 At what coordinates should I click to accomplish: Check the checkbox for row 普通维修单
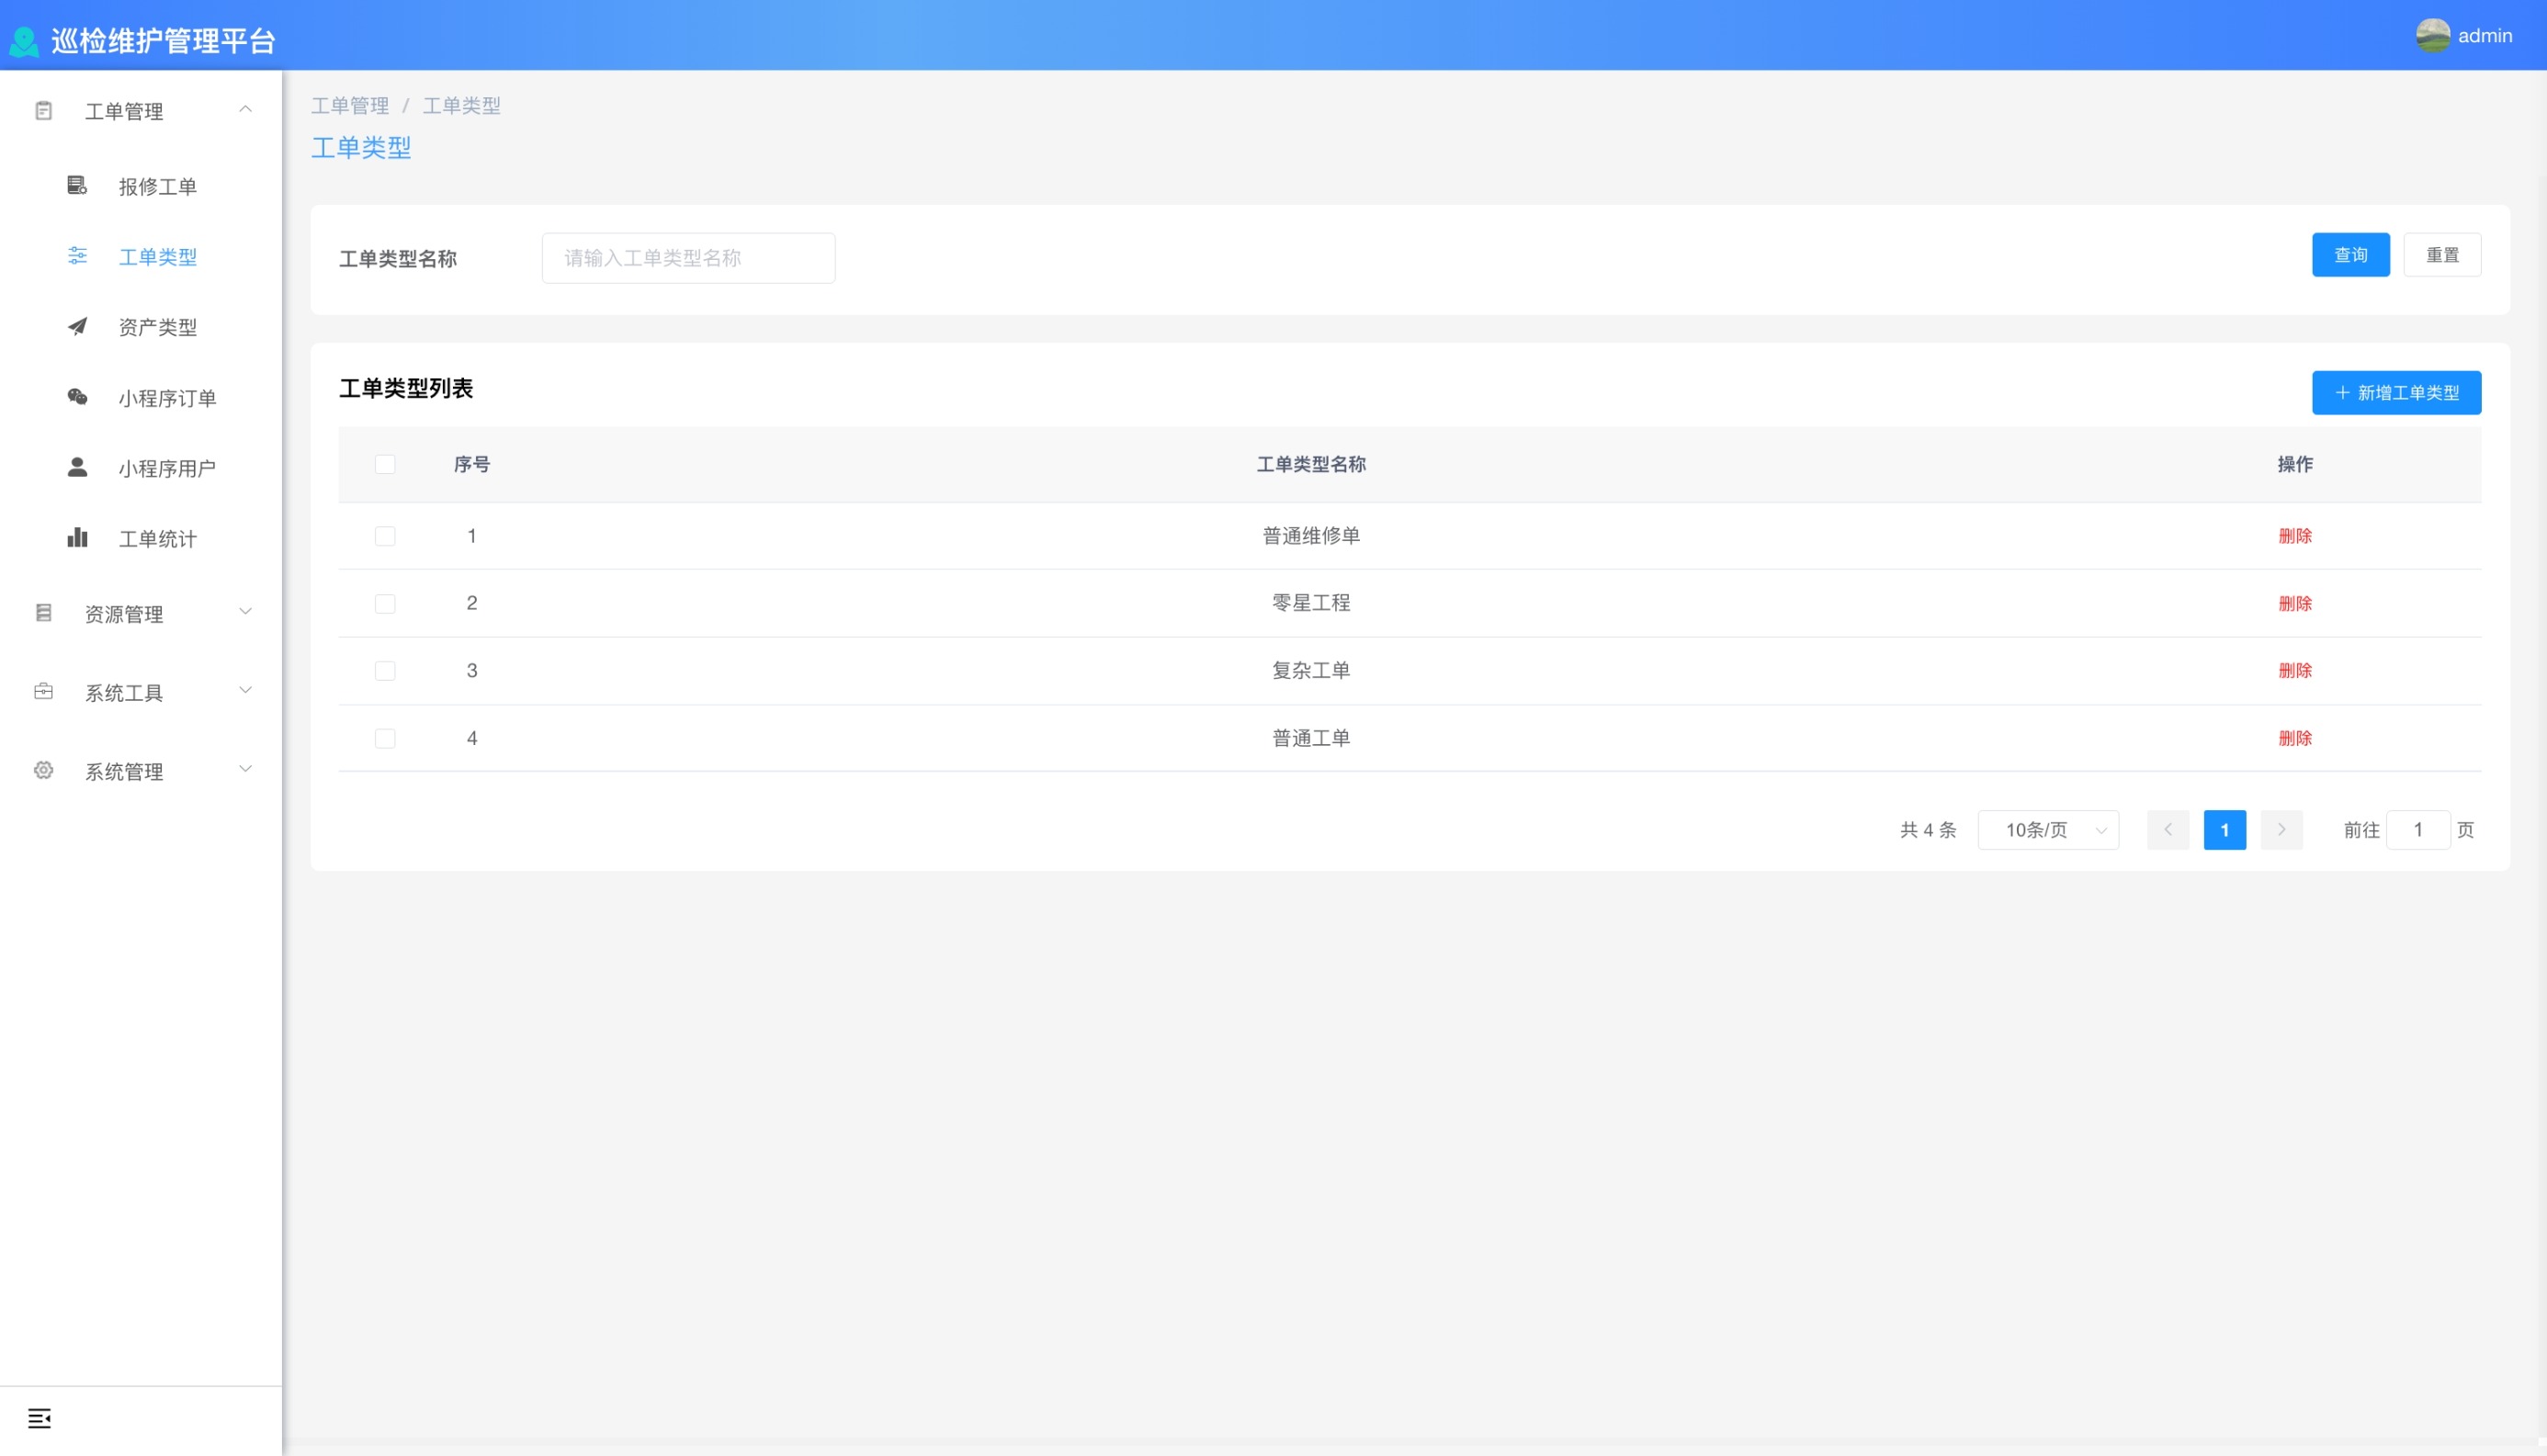[x=385, y=536]
